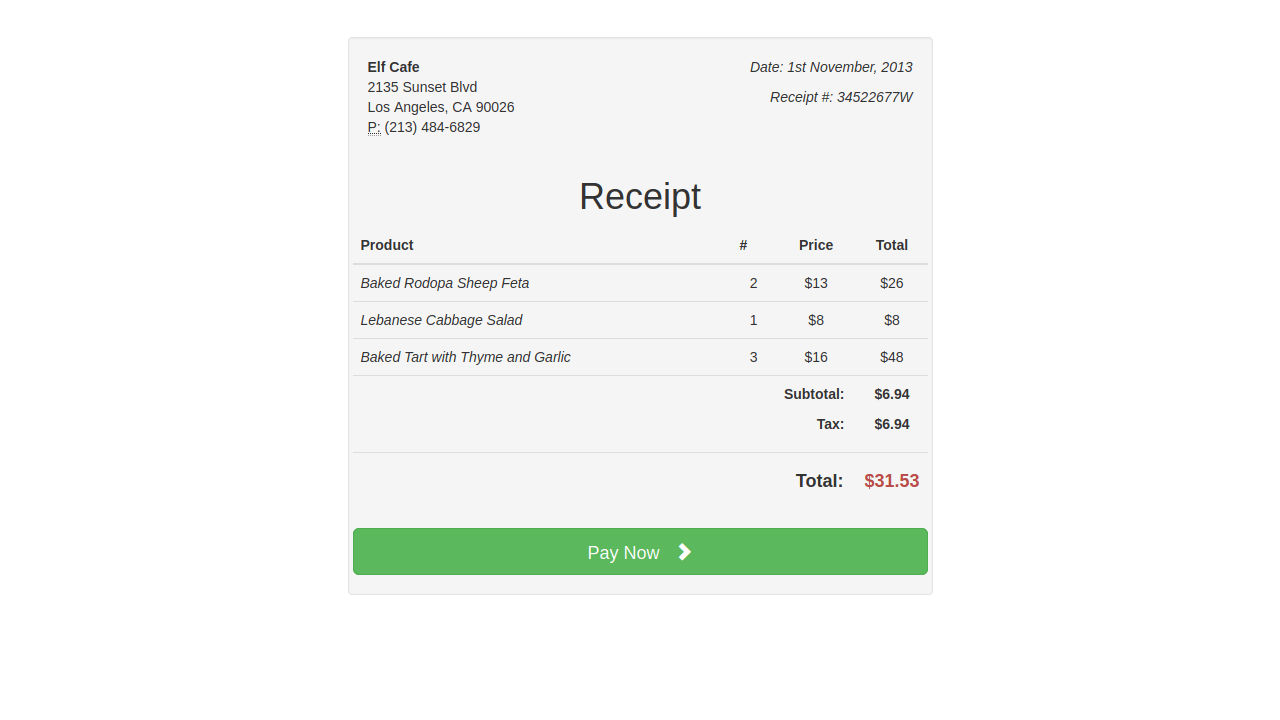
Task: Click the underlined P: phone abbreviation
Action: [x=374, y=127]
